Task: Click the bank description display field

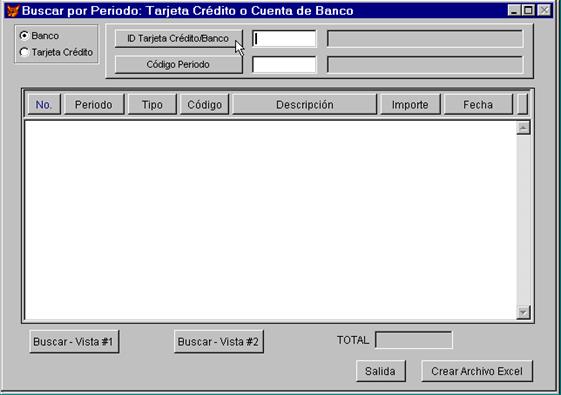Action: pyautogui.click(x=425, y=39)
